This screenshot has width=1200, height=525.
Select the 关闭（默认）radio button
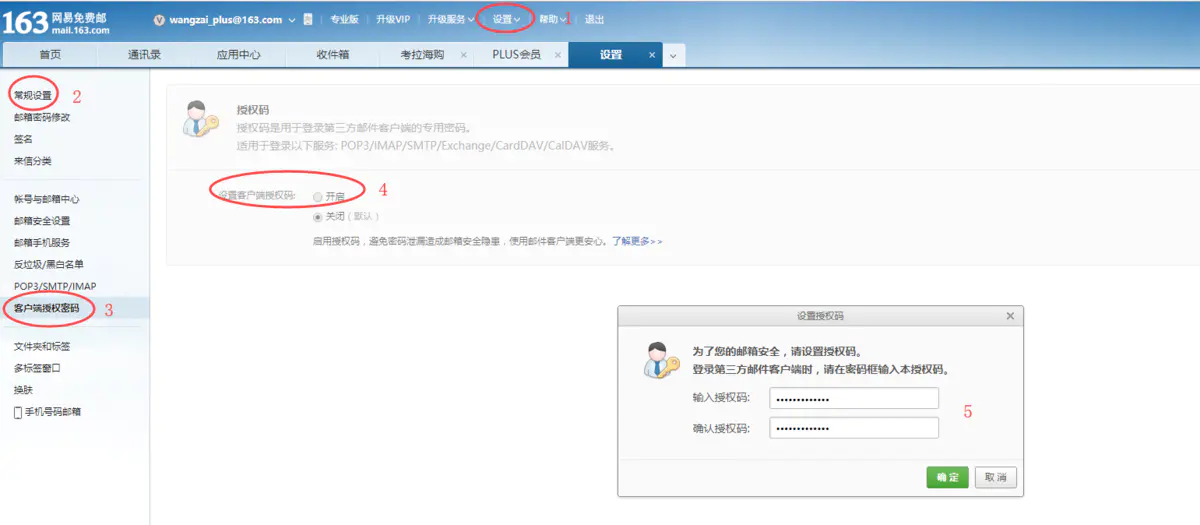(318, 217)
